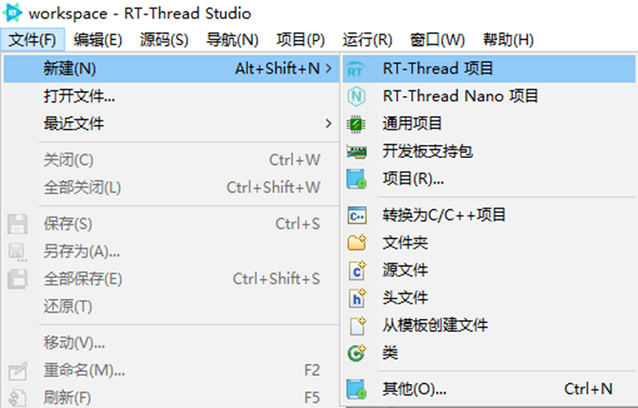Click the 源文件 C file icon
This screenshot has width=638, height=408.
pyautogui.click(x=357, y=271)
